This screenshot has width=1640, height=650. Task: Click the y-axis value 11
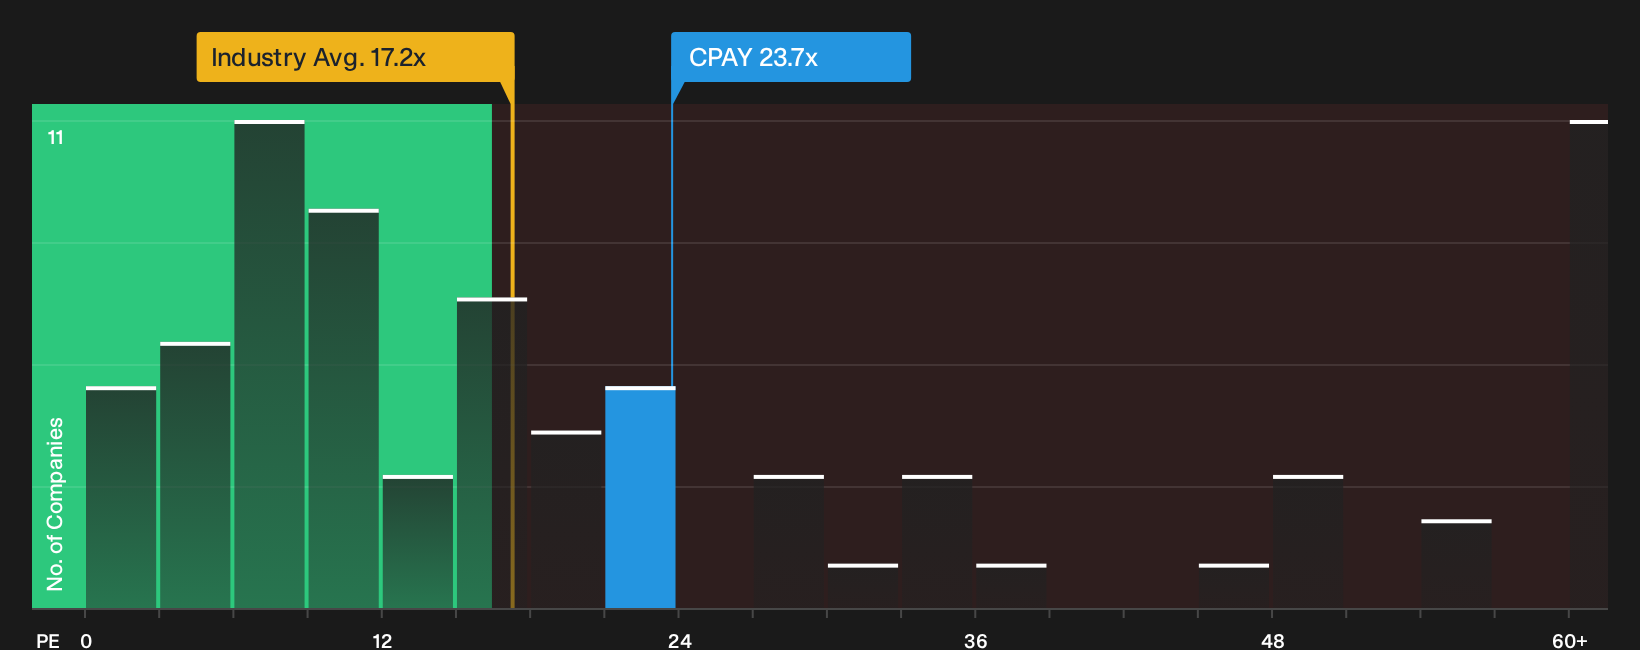coord(56,137)
